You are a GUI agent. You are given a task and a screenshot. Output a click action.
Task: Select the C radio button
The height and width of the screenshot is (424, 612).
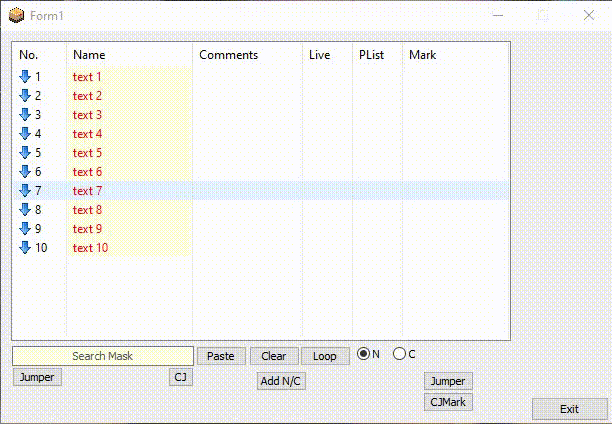[399, 353]
